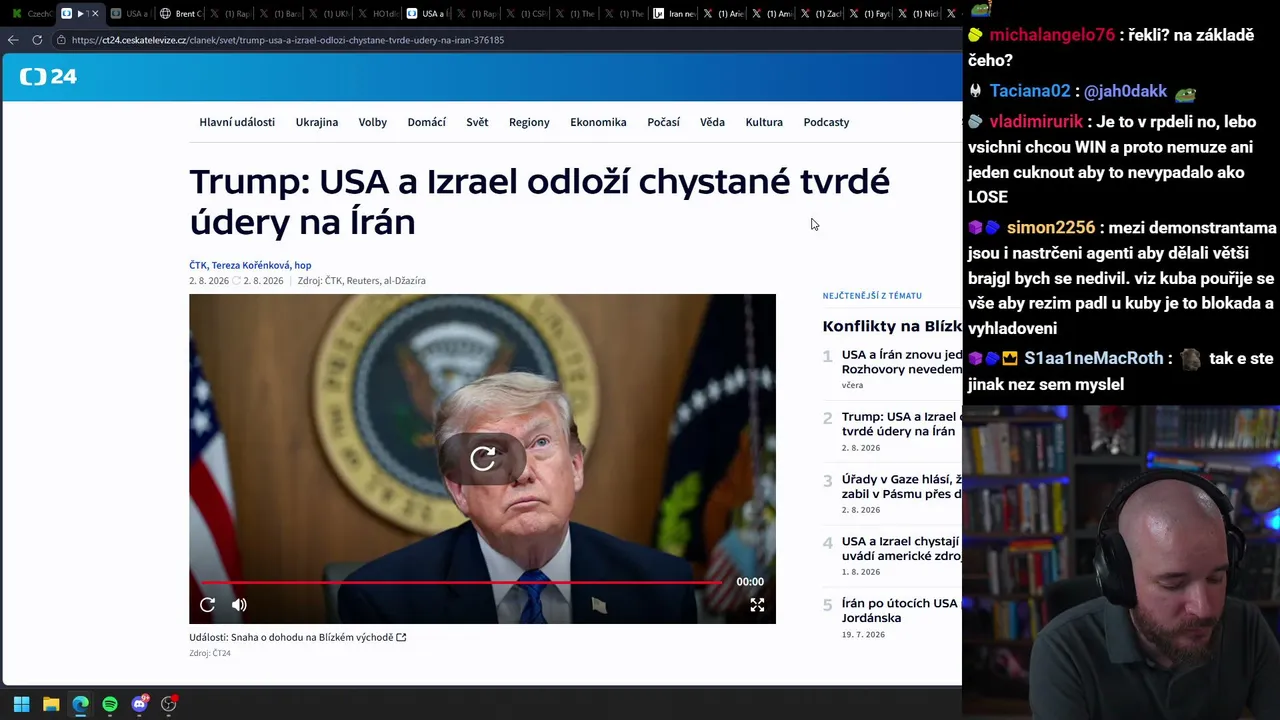
Task: Switch to the 'Iran ne' browser tab
Action: (x=675, y=13)
